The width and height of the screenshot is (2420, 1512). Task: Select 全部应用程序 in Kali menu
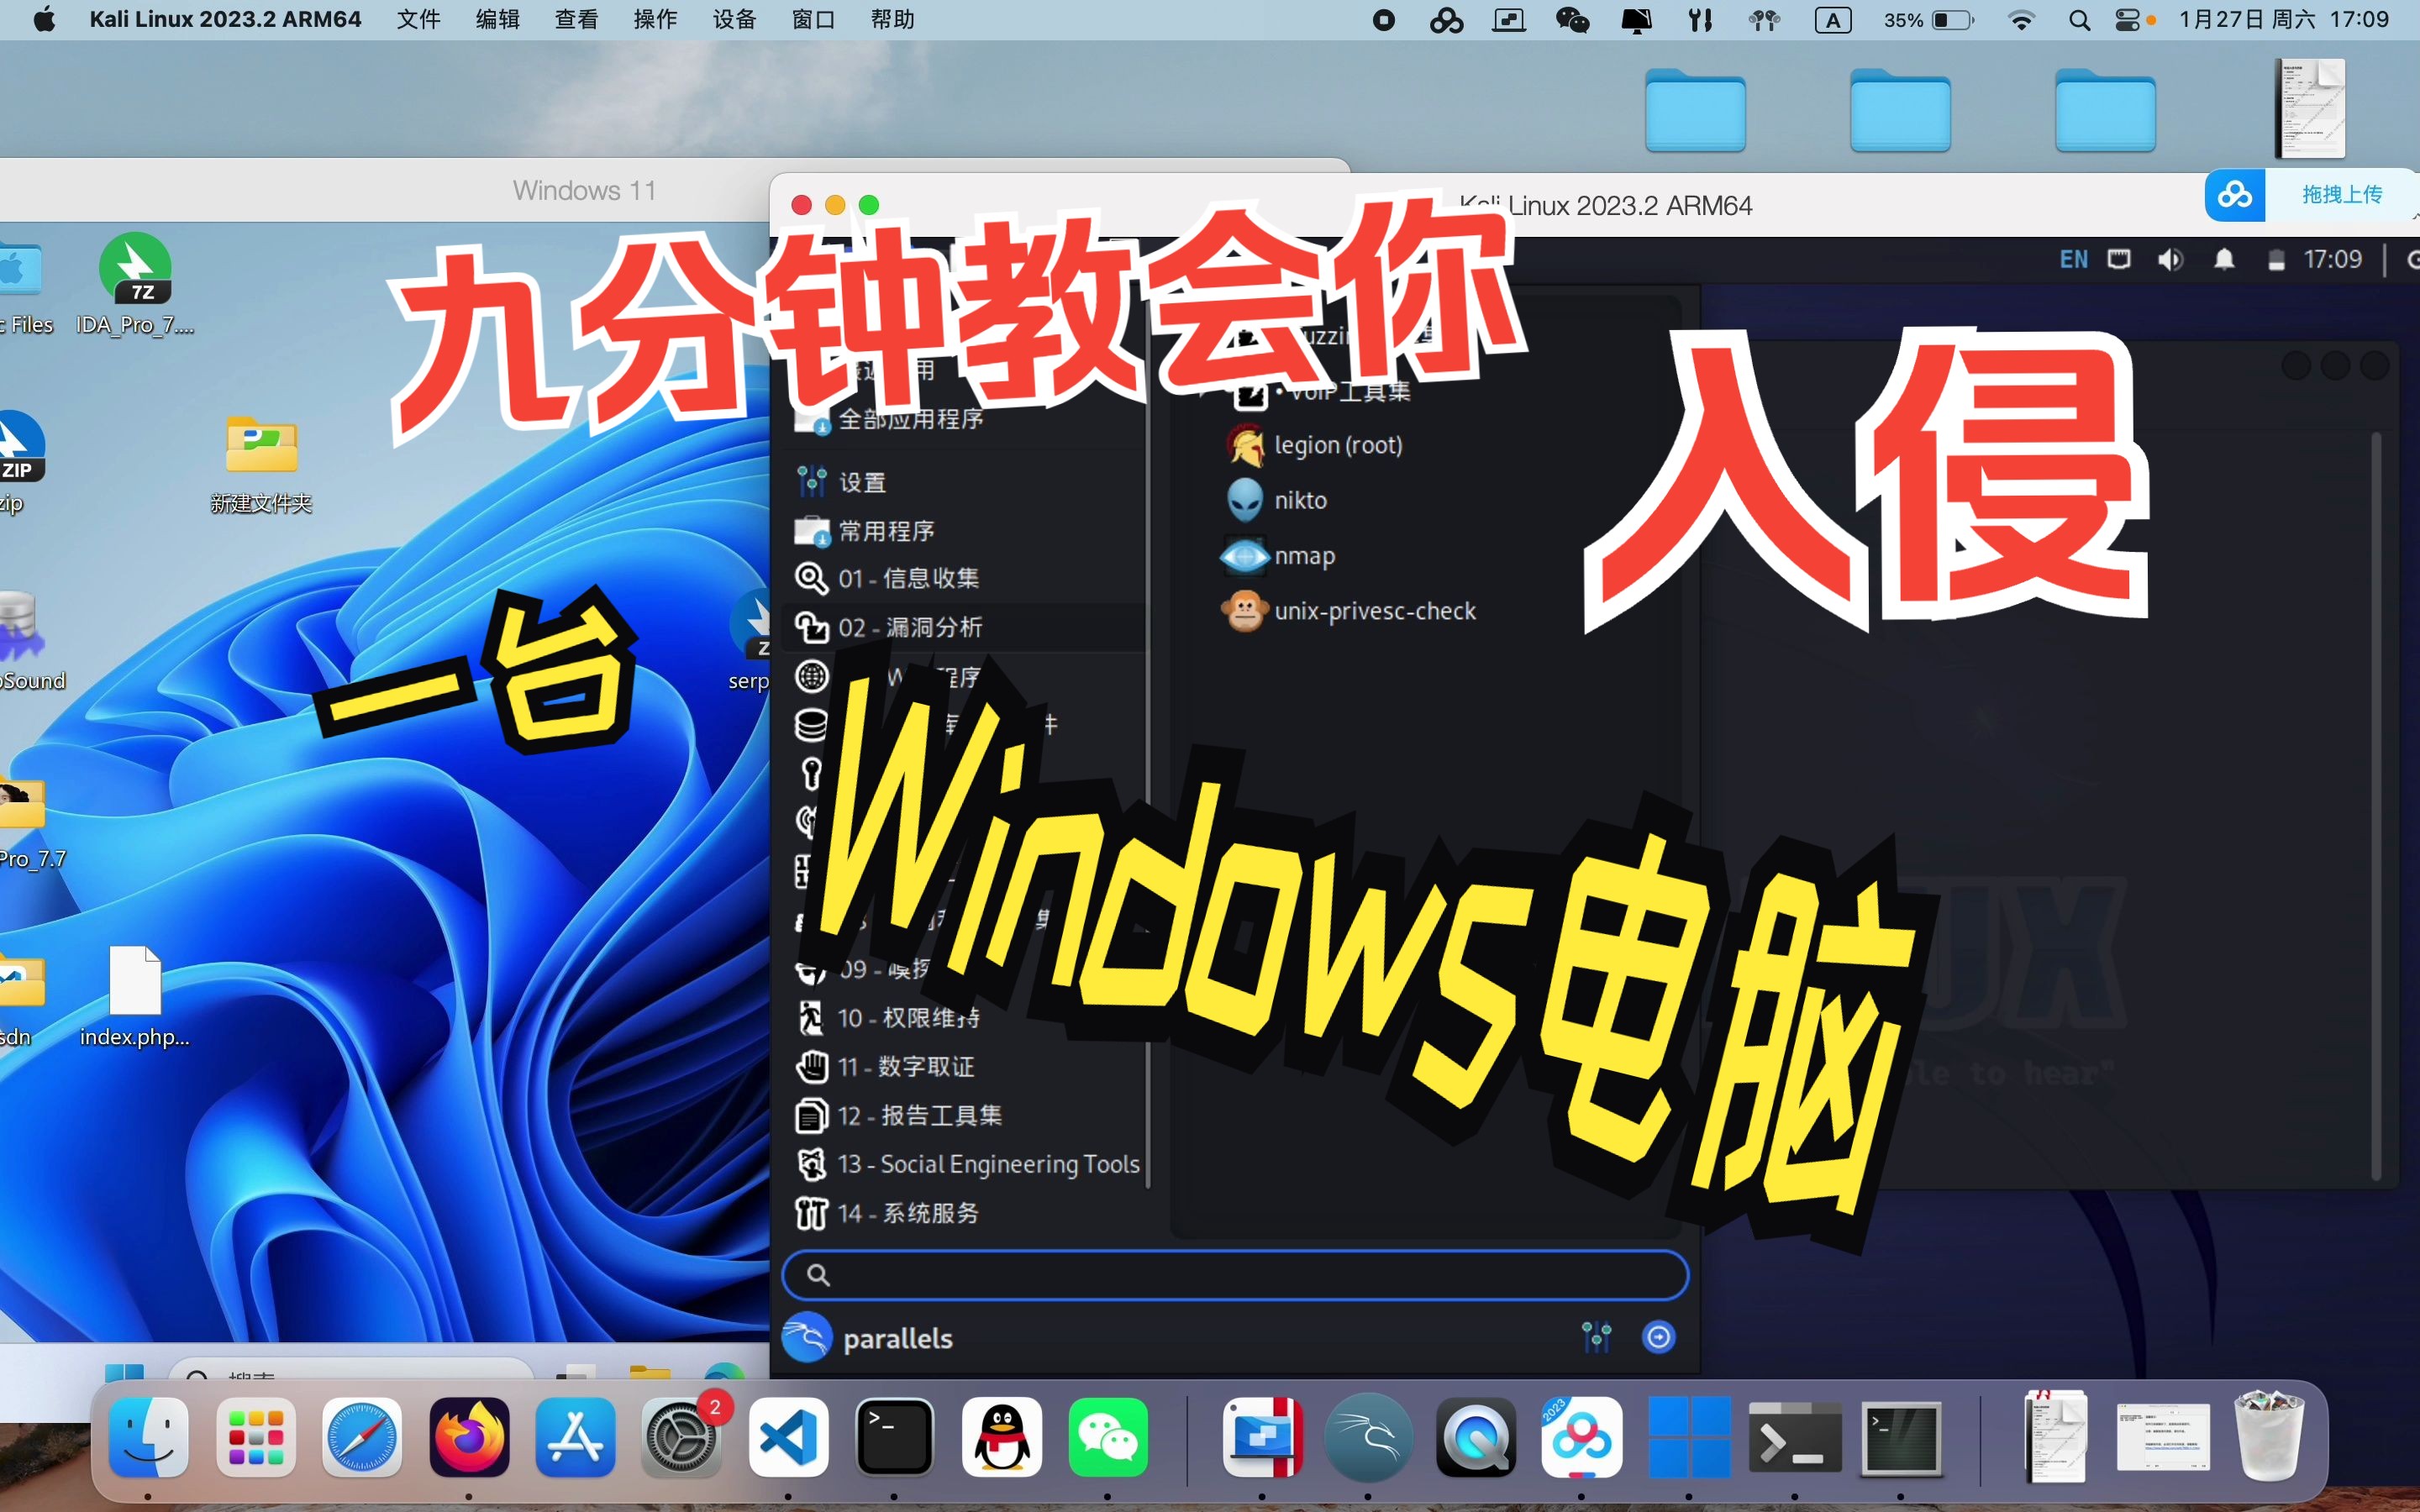point(965,419)
